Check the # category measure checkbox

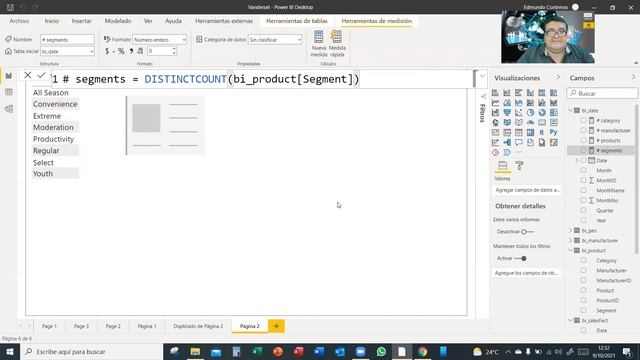coord(583,120)
